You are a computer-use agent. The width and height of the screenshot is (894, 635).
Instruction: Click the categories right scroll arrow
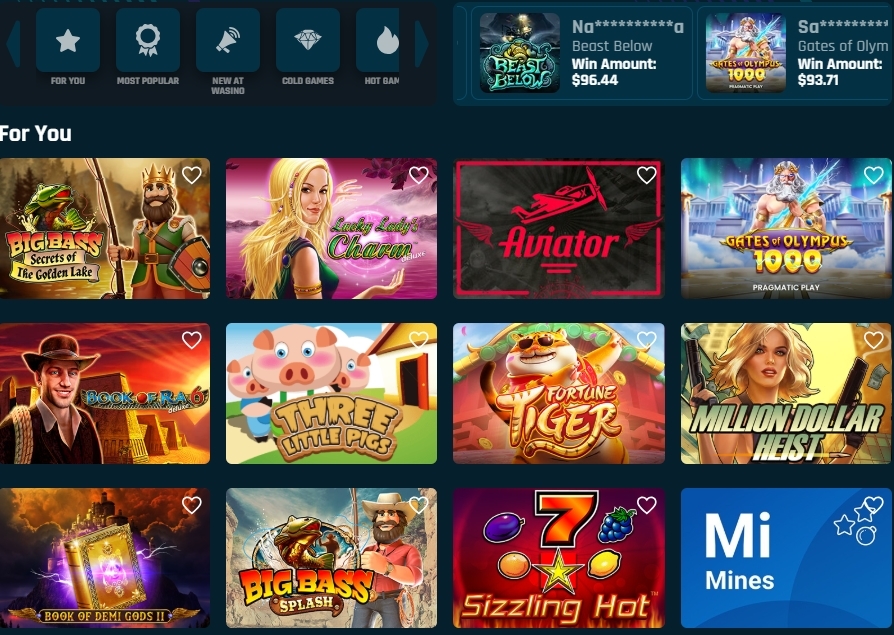point(422,44)
